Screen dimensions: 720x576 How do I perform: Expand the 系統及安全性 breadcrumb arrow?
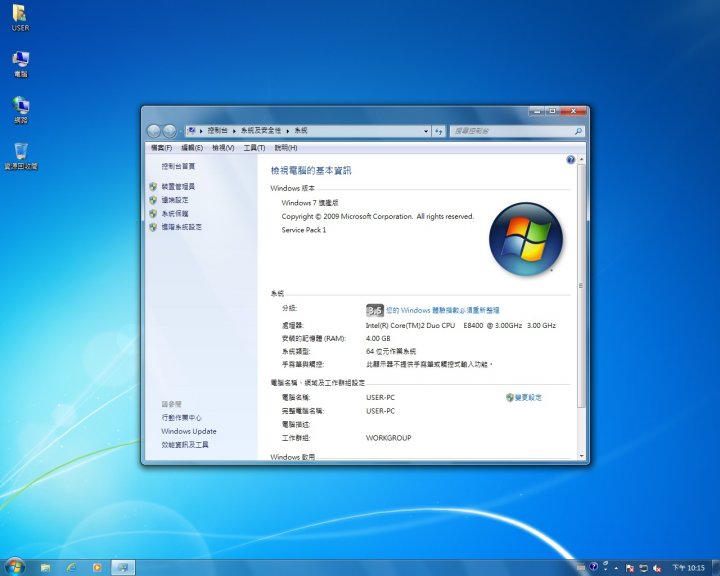[x=287, y=131]
